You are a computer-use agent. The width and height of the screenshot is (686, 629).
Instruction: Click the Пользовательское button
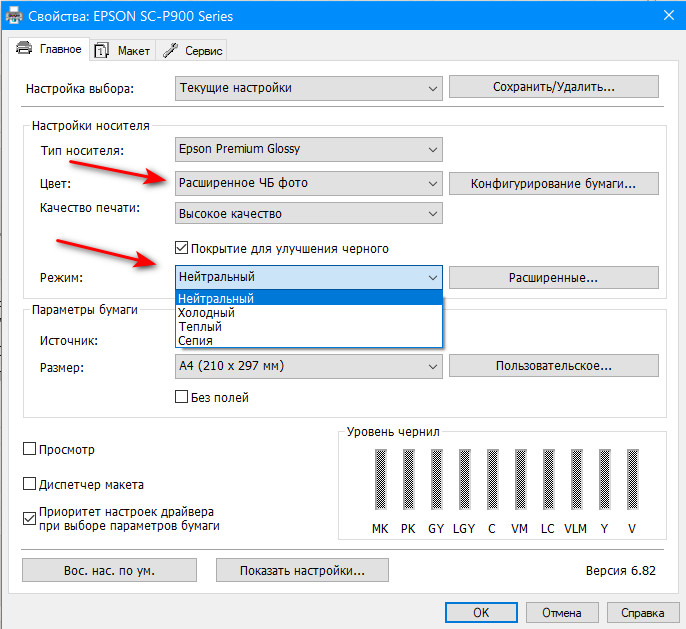[553, 365]
